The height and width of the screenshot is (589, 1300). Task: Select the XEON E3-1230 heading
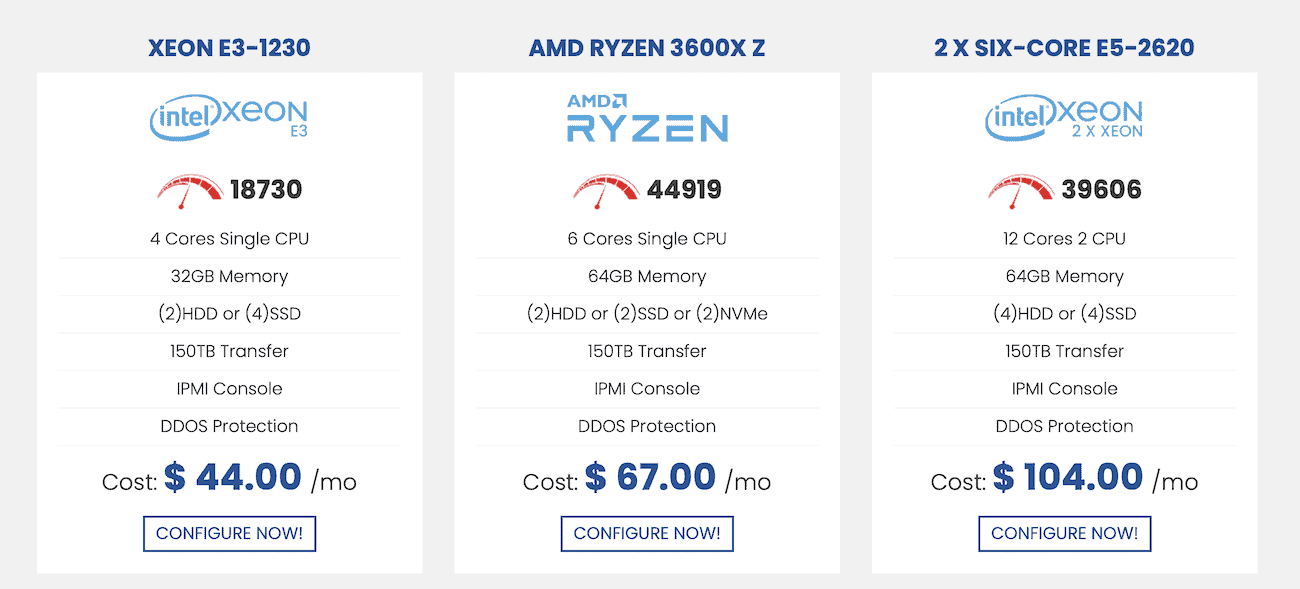click(x=229, y=48)
